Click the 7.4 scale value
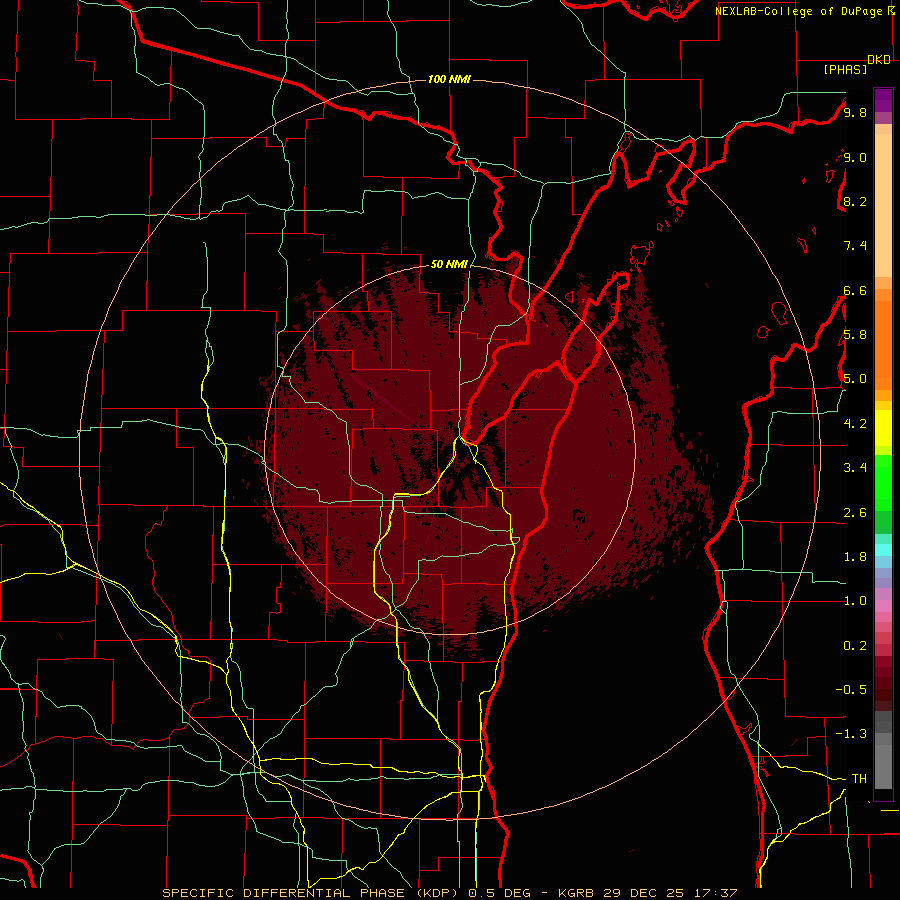The image size is (900, 900). tap(855, 246)
